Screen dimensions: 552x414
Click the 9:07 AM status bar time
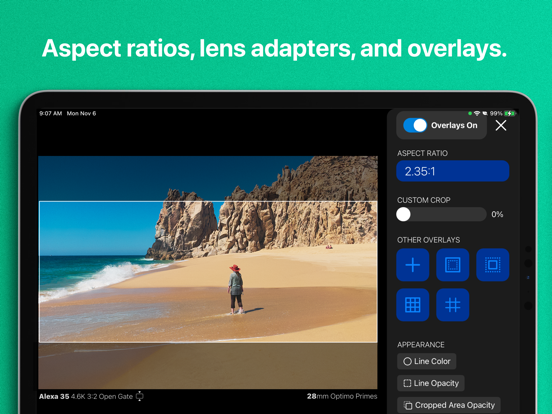(x=51, y=113)
